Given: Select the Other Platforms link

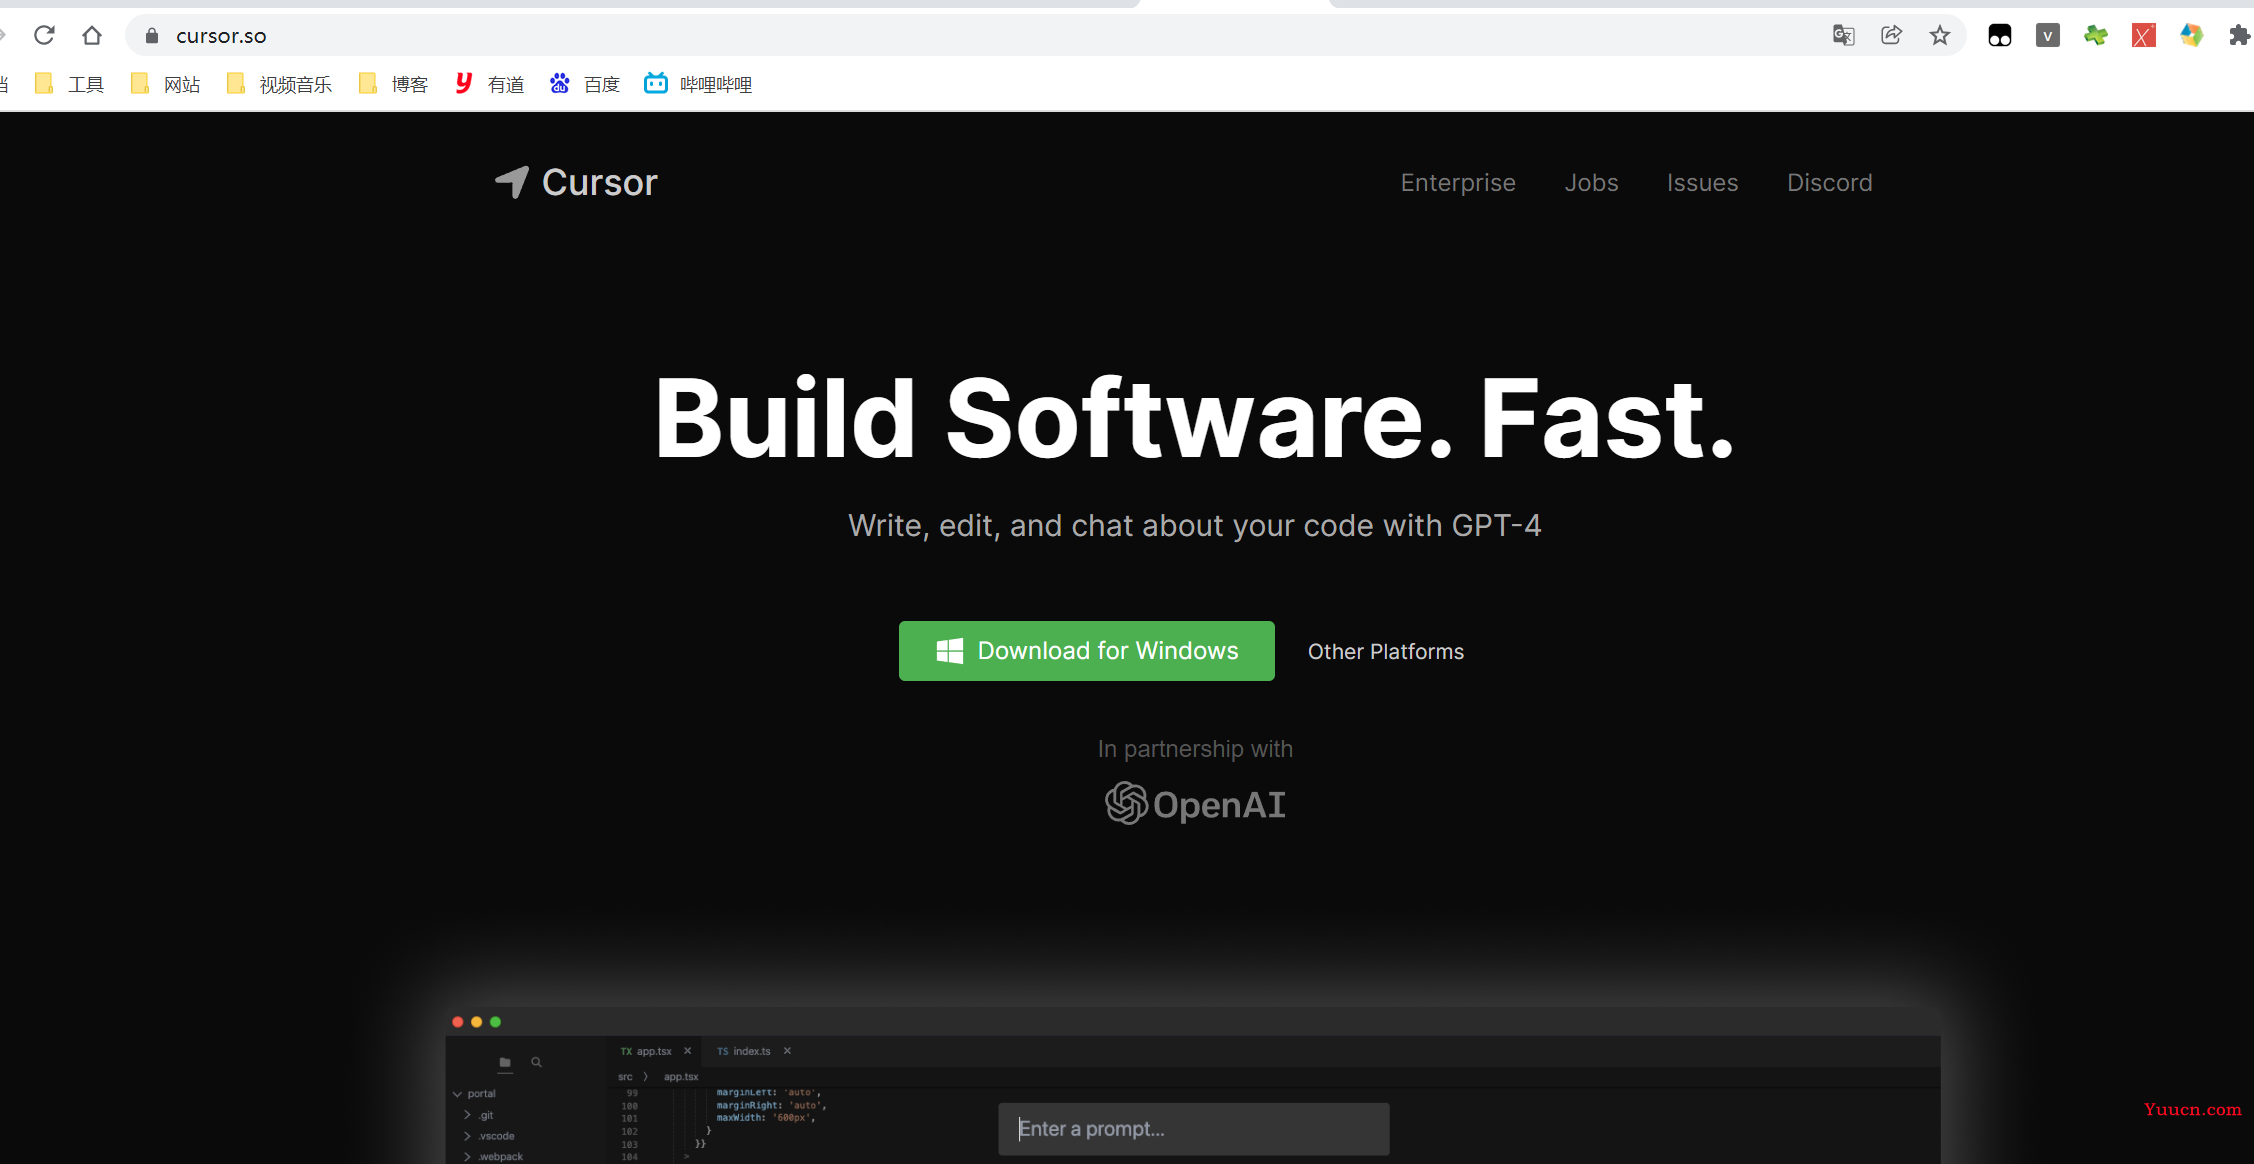Looking at the screenshot, I should point(1384,650).
